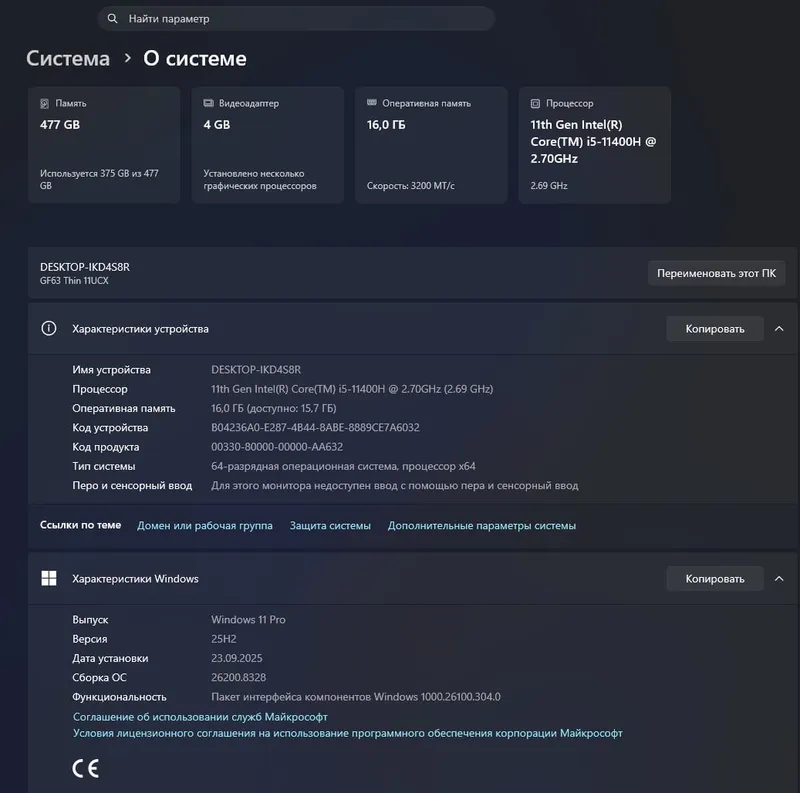Select the DESKTOP-IKD4S8R title text

85,267
